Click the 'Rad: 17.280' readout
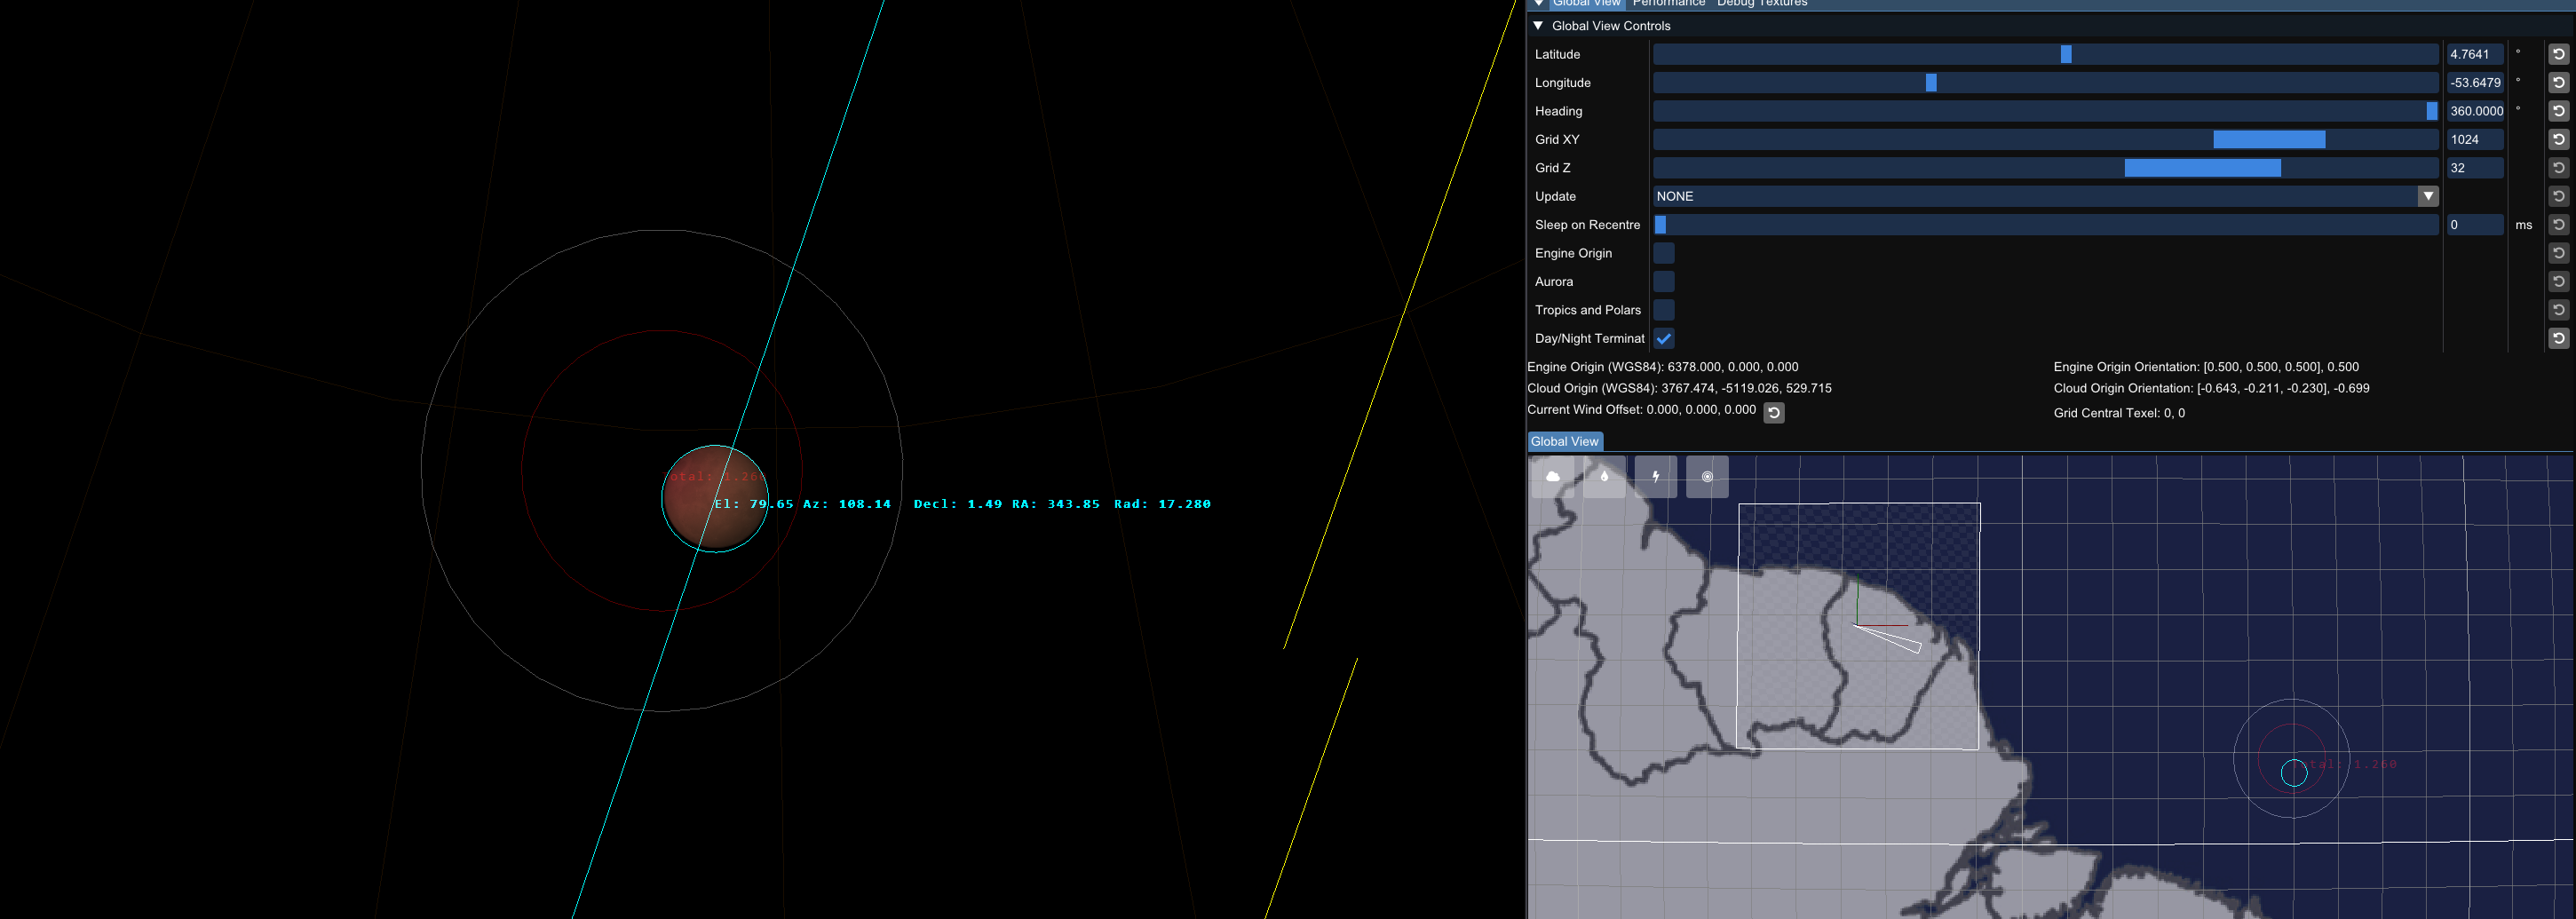Viewport: 2576px width, 919px height. 1162,504
